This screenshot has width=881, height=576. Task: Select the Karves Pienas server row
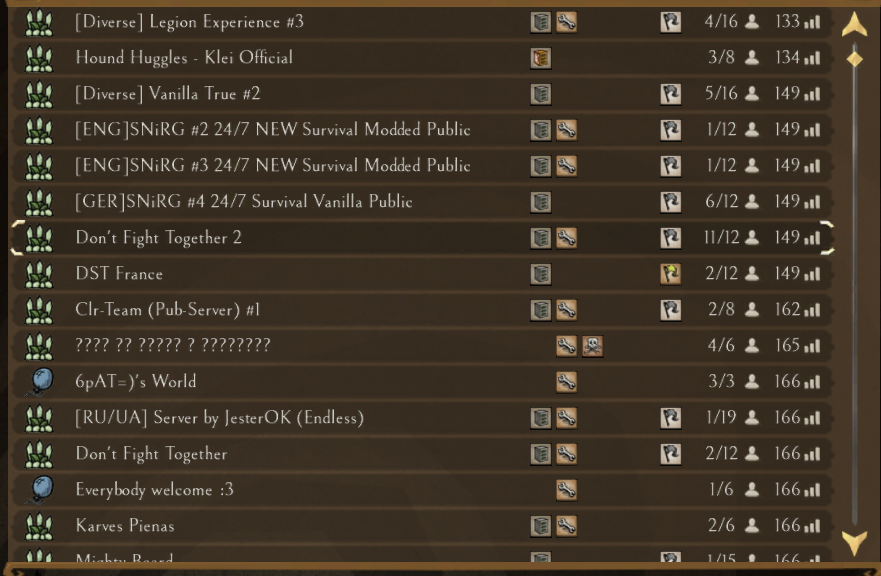(423, 525)
